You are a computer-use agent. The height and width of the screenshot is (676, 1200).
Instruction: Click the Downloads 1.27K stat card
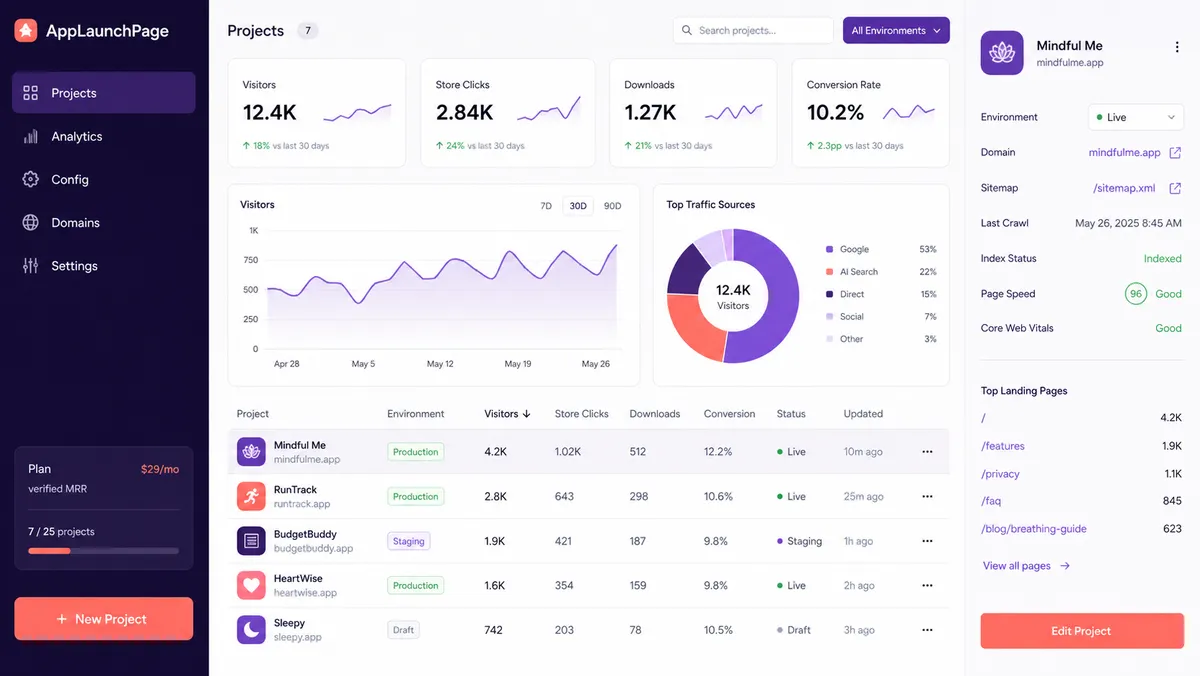click(693, 113)
